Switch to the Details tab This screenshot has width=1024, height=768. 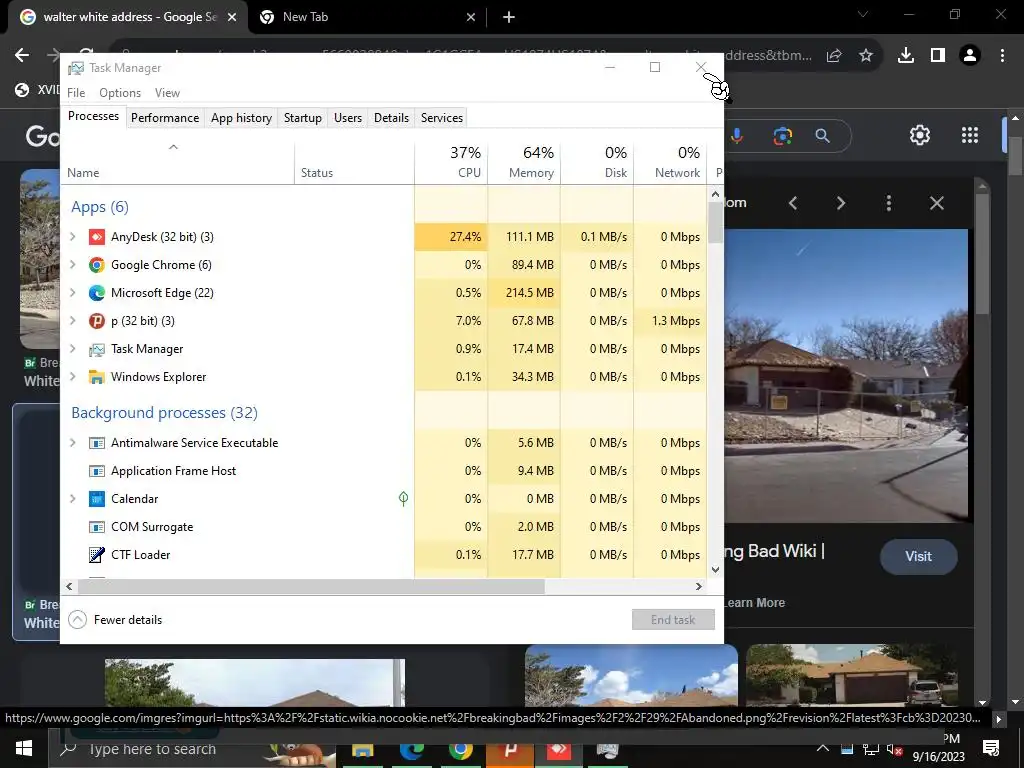coord(391,118)
